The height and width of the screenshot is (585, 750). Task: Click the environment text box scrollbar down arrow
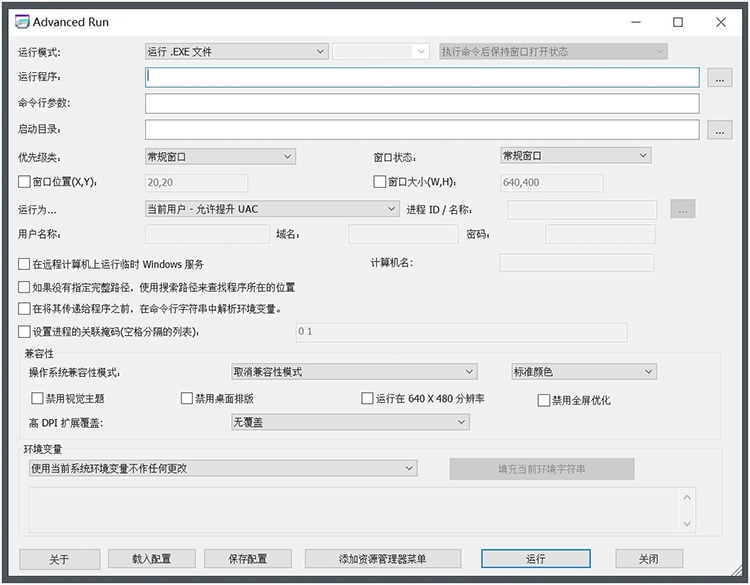point(687,523)
